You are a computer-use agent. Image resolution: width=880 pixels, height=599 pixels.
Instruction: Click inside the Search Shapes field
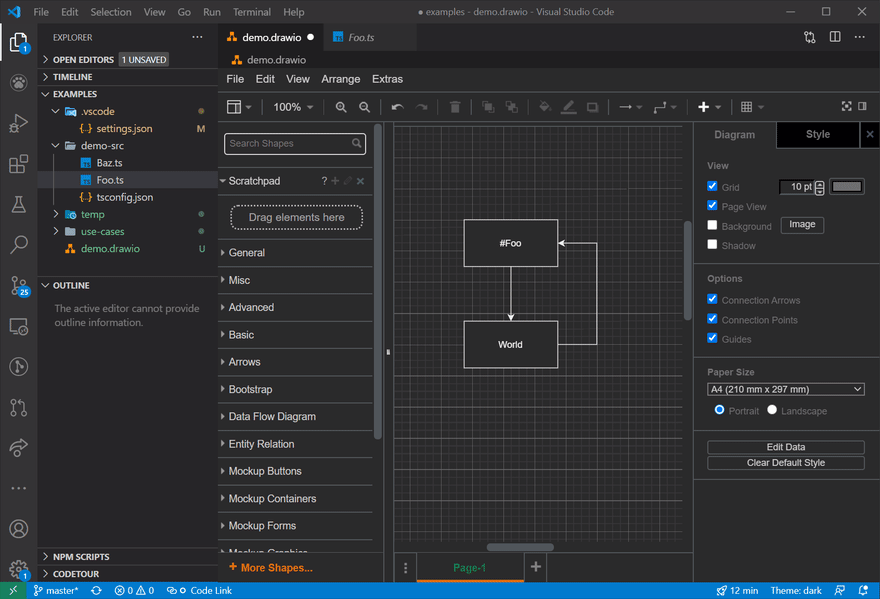(288, 143)
